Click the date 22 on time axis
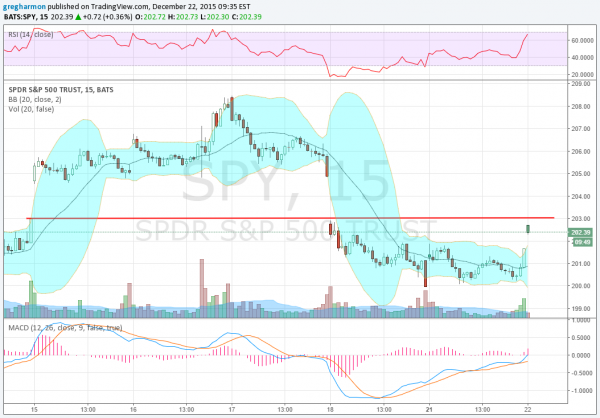Image resolution: width=600 pixels, height=418 pixels. point(528,409)
